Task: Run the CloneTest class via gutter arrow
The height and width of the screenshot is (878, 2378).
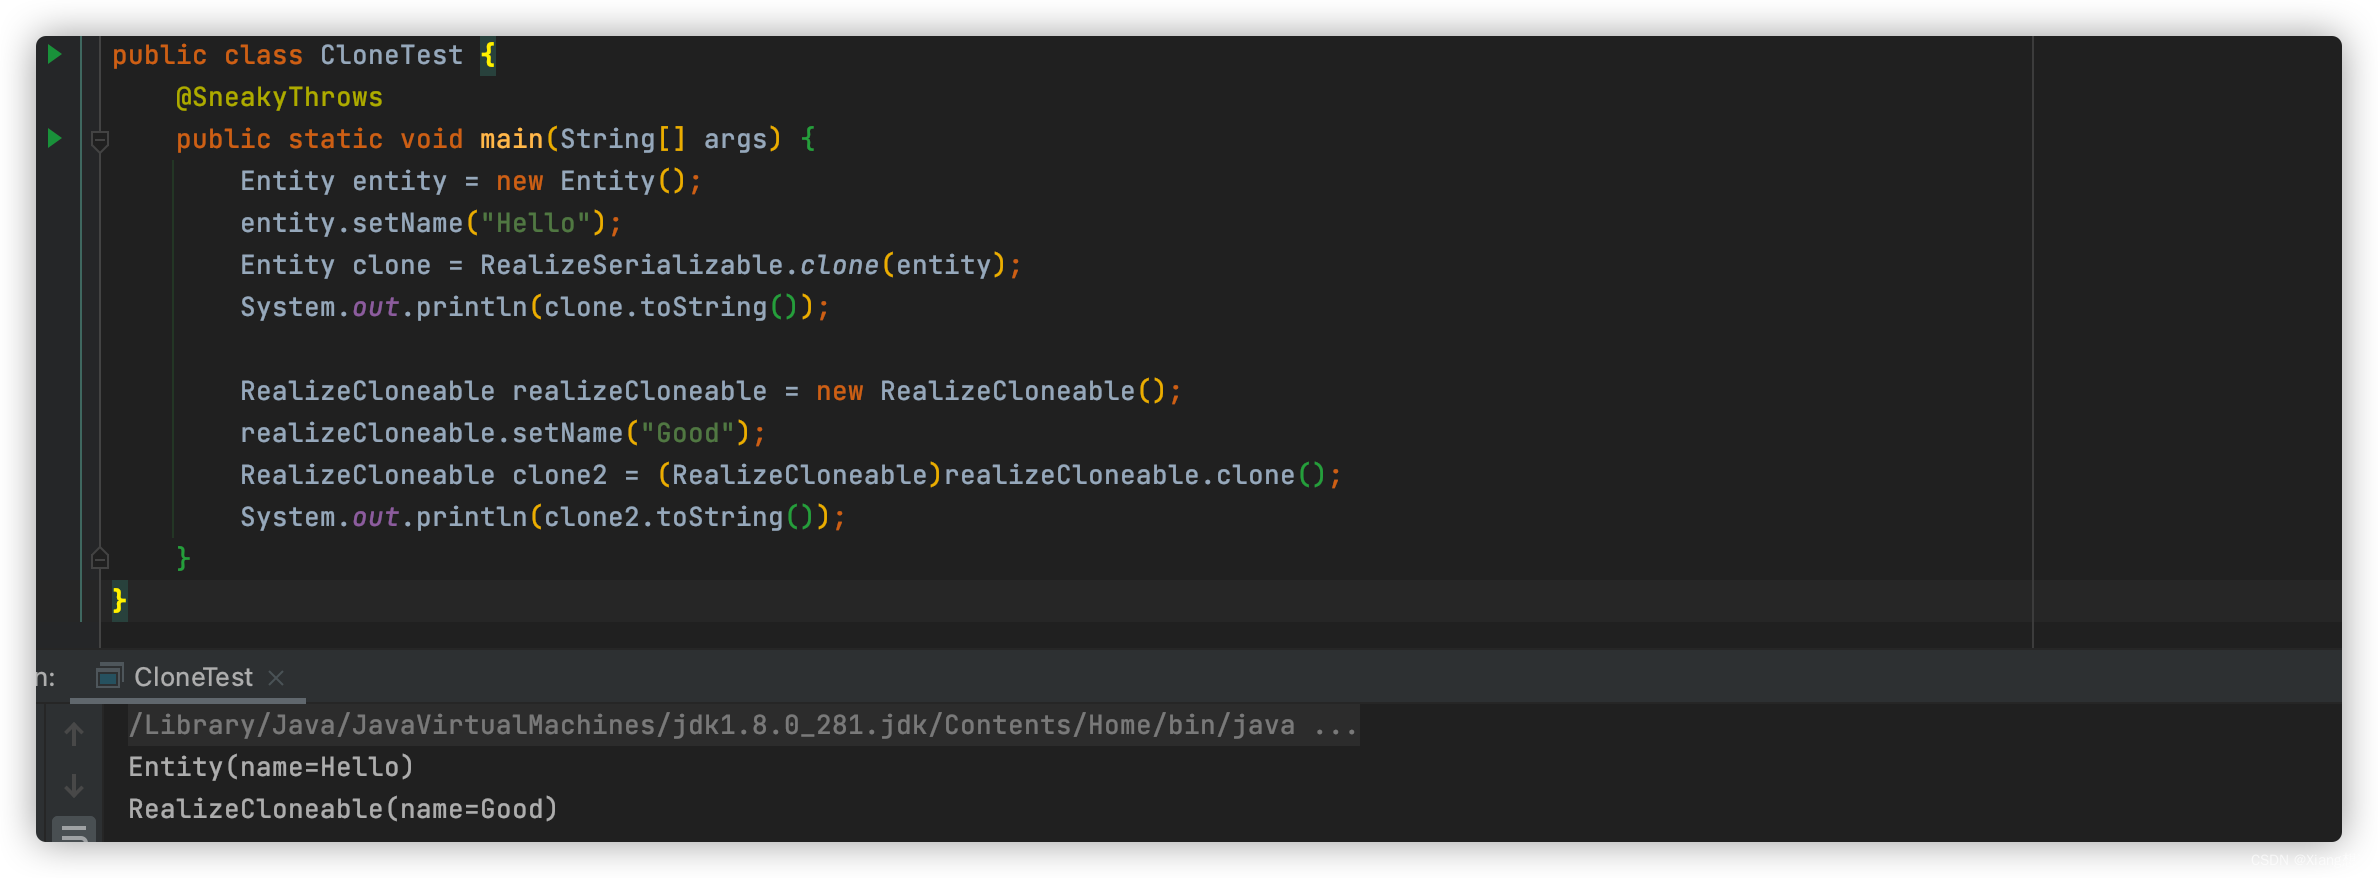Action: click(x=55, y=54)
